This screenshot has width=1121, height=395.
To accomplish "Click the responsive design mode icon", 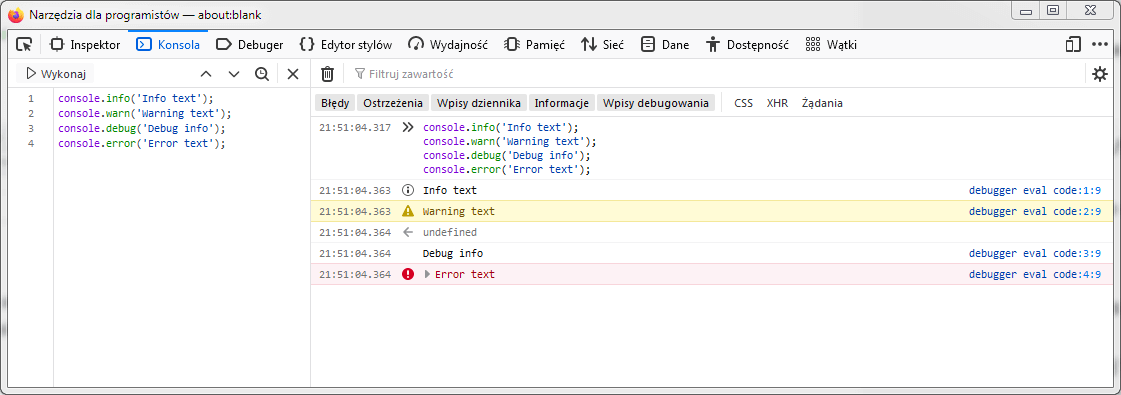I will [x=1073, y=44].
